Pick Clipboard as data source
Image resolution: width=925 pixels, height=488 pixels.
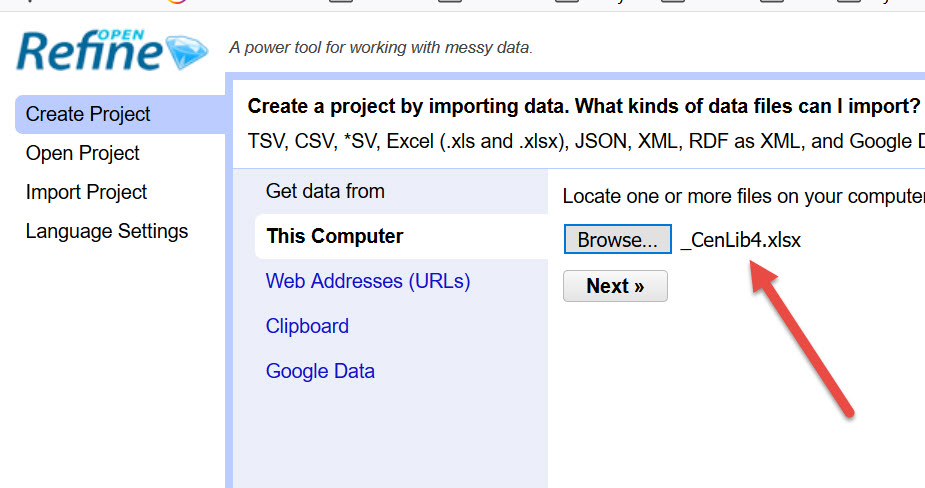tap(307, 326)
